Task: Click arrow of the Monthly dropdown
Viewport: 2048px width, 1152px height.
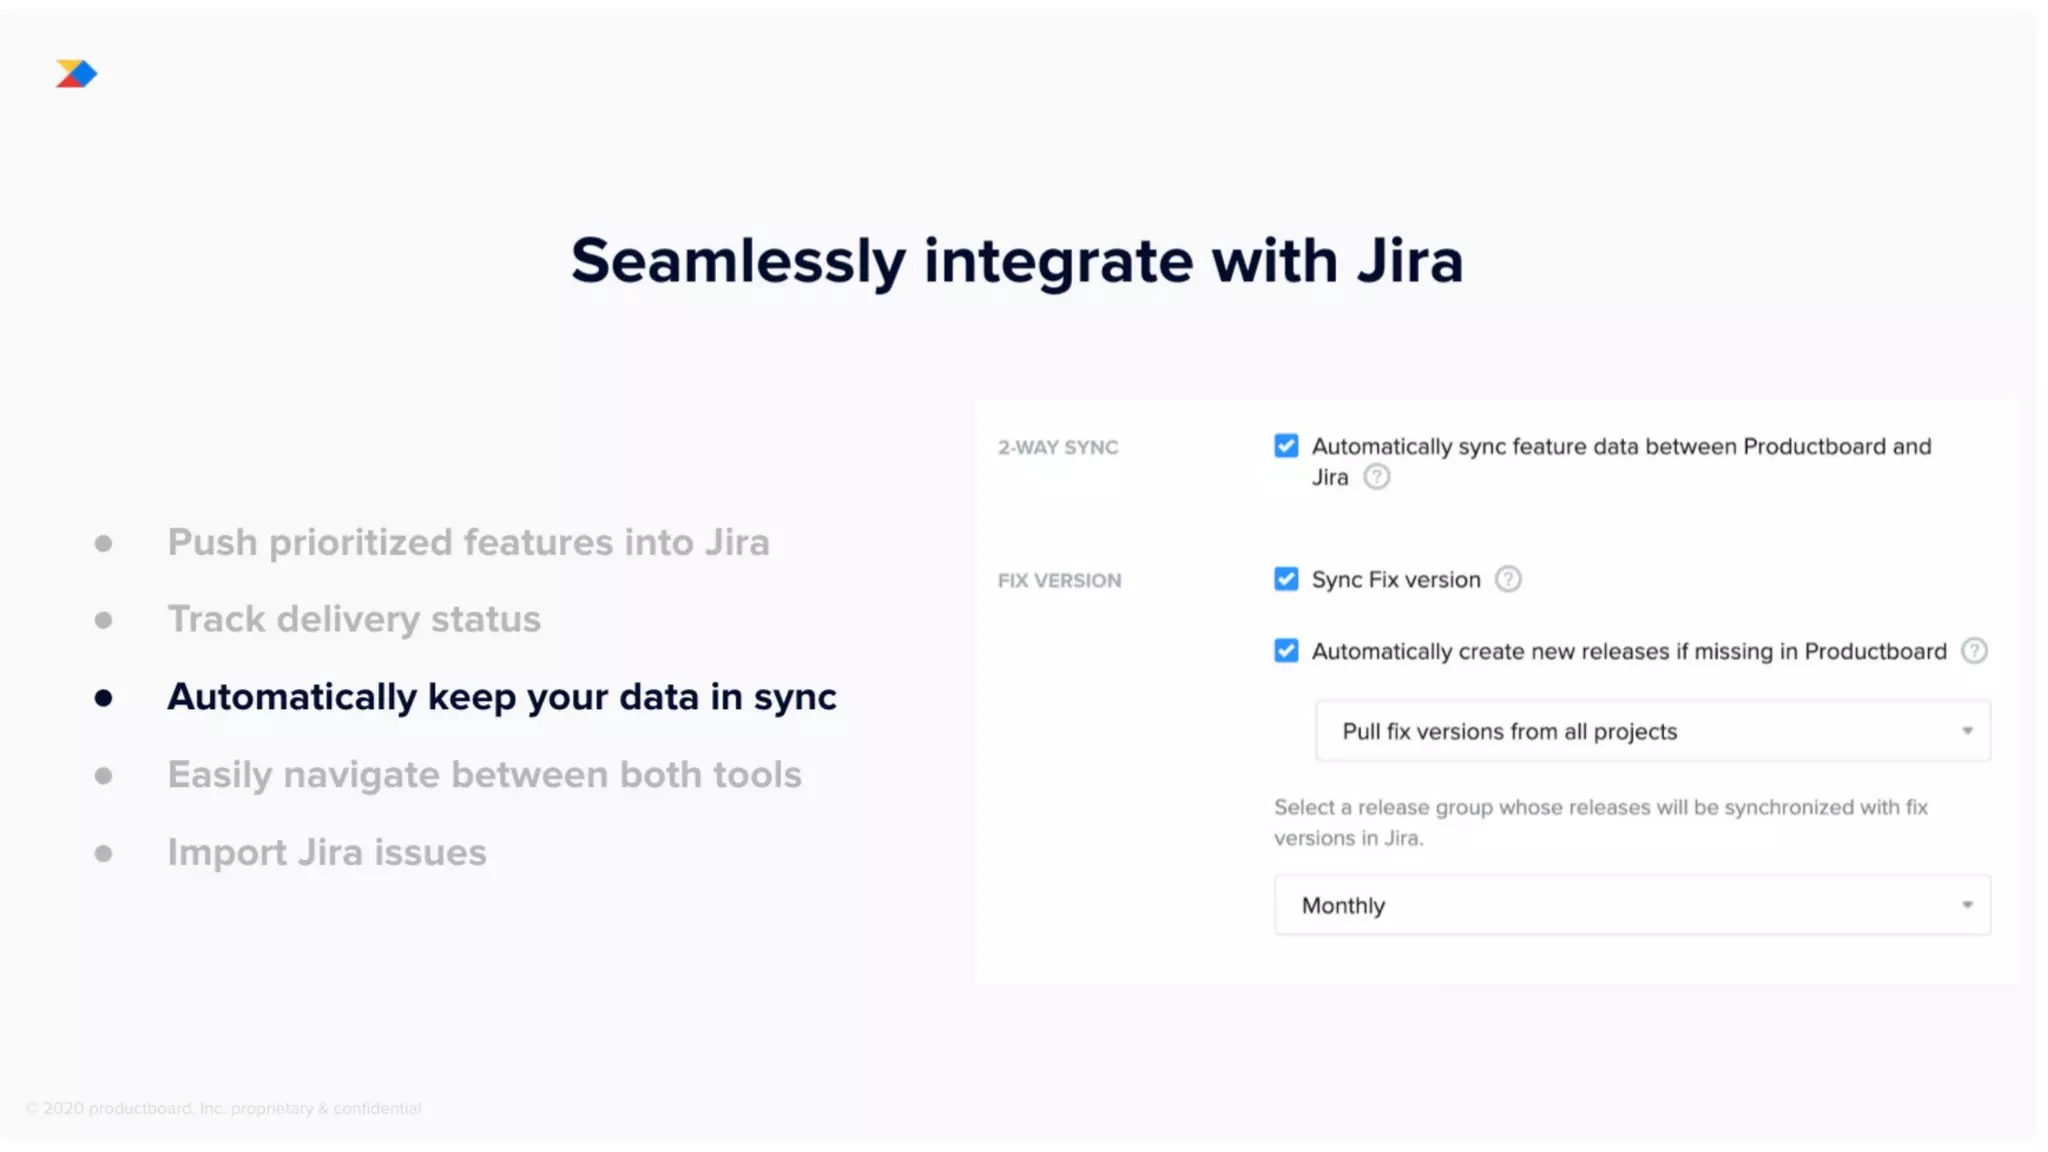Action: (x=1967, y=905)
